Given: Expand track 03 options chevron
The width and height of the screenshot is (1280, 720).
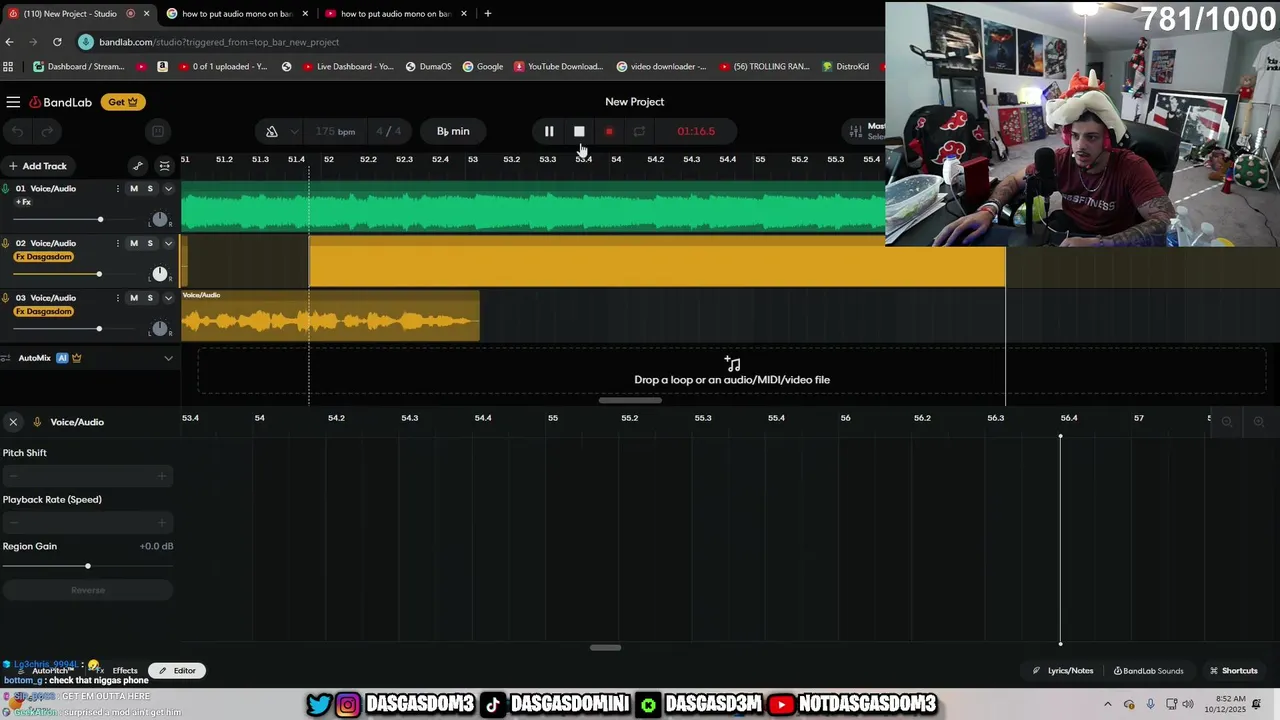Looking at the screenshot, I should coord(168,298).
